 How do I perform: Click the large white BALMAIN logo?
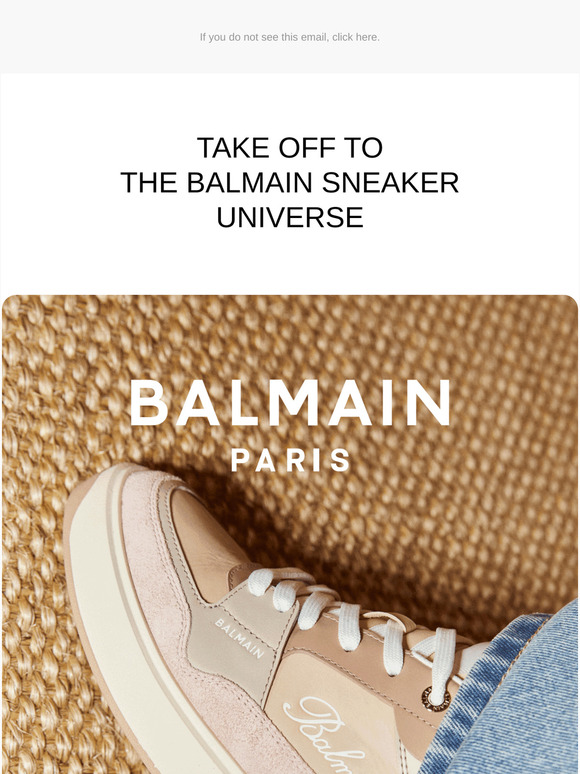pyautogui.click(x=290, y=403)
